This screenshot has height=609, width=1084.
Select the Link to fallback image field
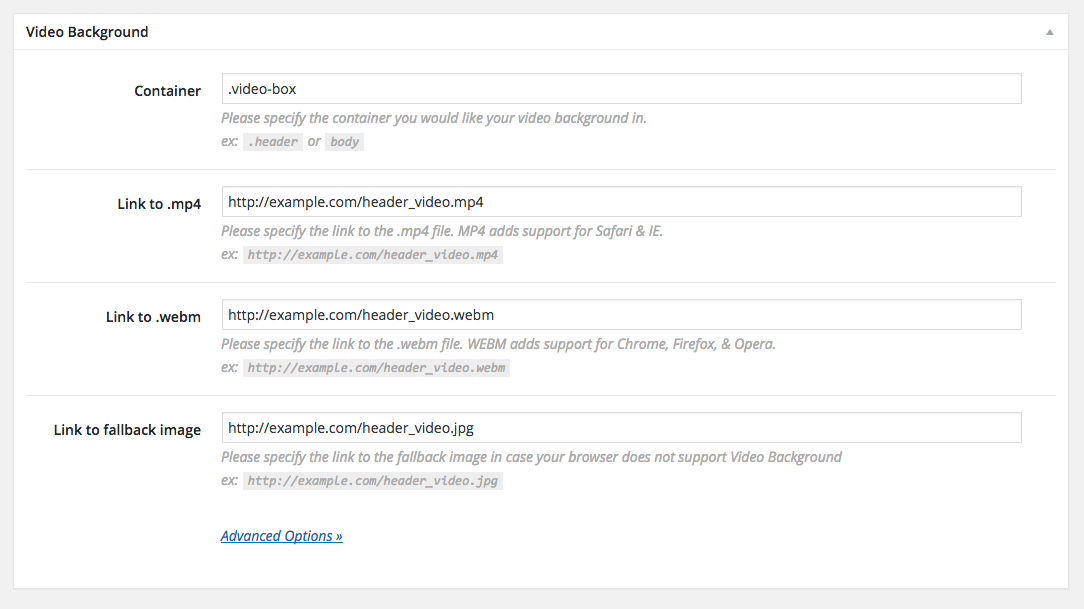click(622, 428)
